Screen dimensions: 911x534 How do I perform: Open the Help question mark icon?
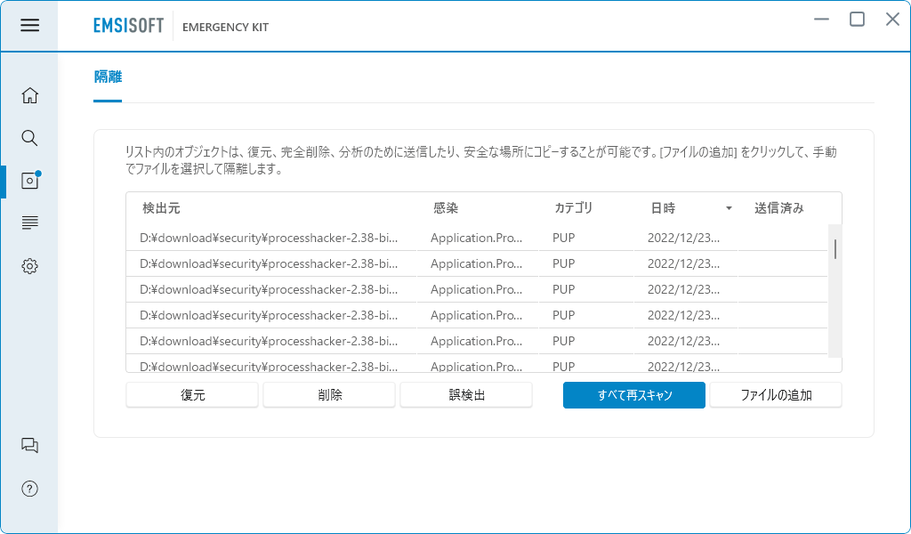(30, 489)
